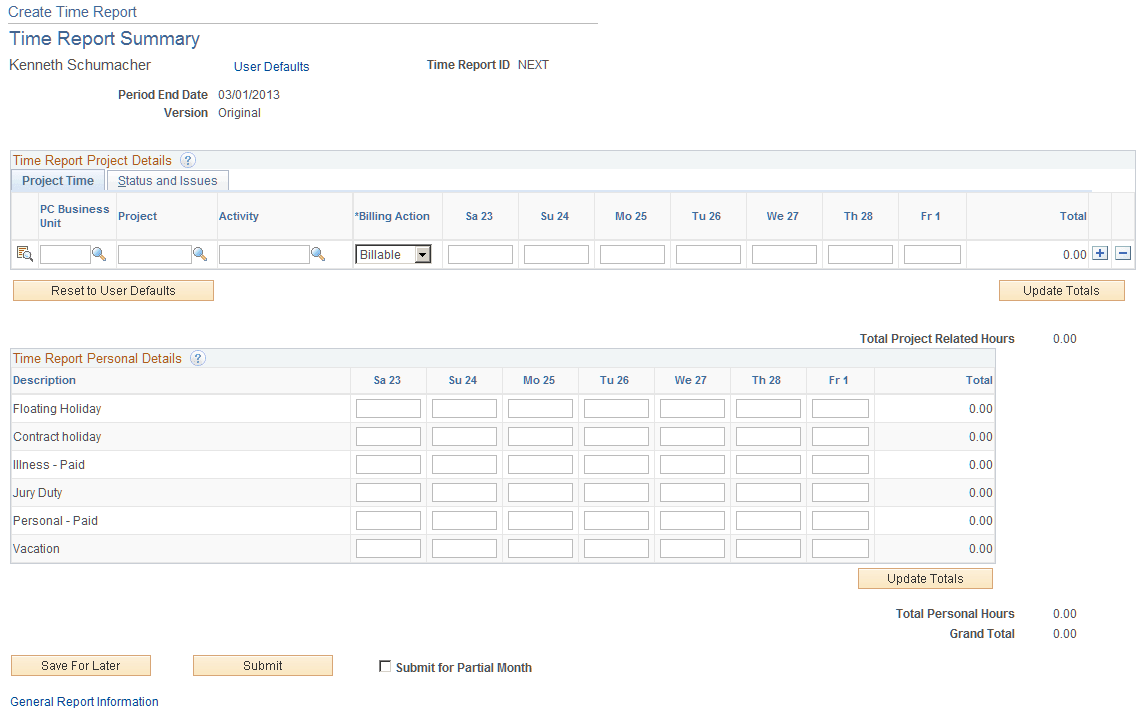Open help for Time Report Project Details
The height and width of the screenshot is (711, 1140).
click(x=188, y=160)
